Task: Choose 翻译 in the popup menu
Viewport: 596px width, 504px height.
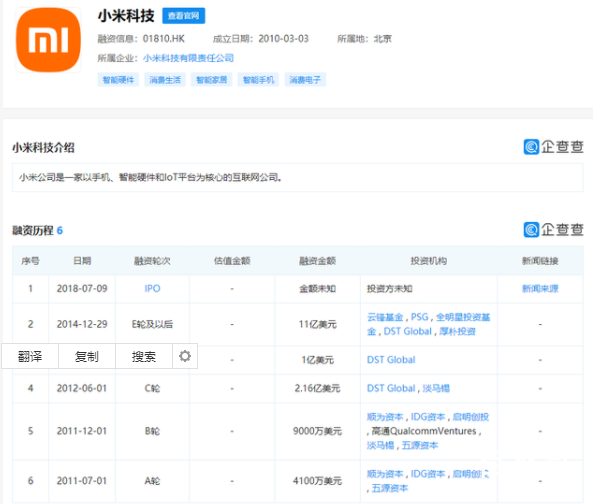Action: [30, 357]
